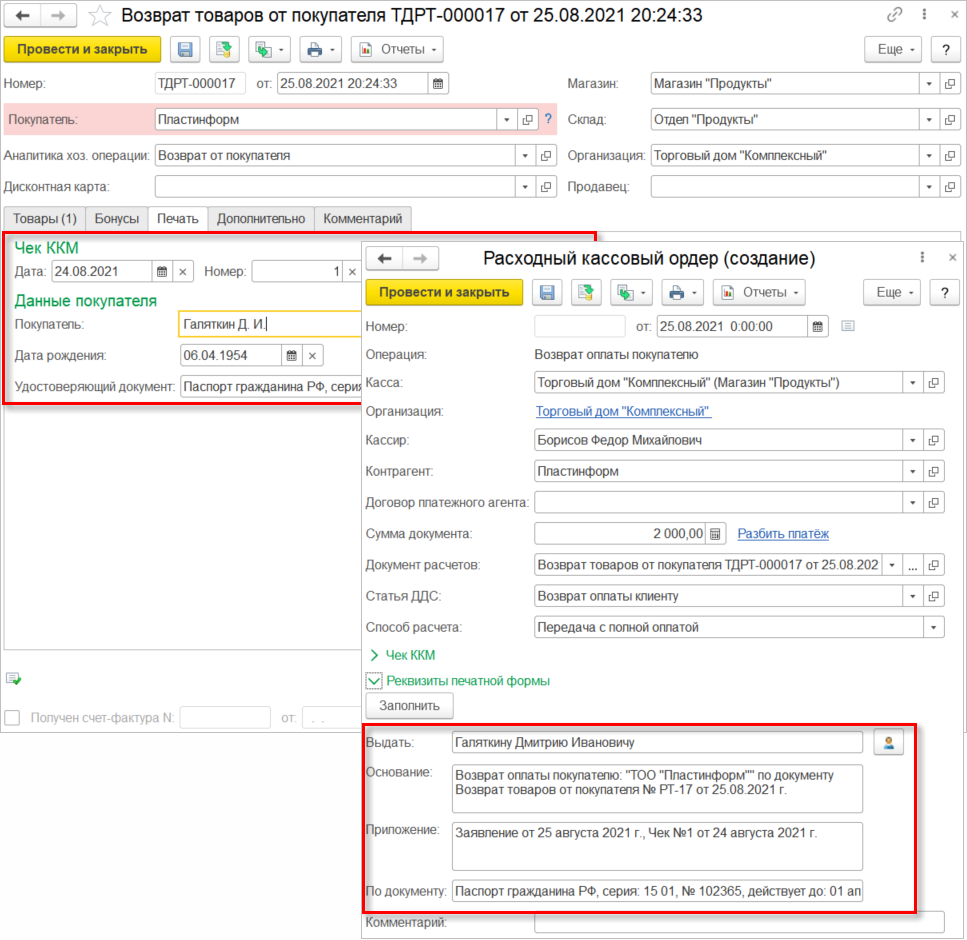Open help in the cash order window
Viewport: 967px width, 940px height.
tap(945, 292)
